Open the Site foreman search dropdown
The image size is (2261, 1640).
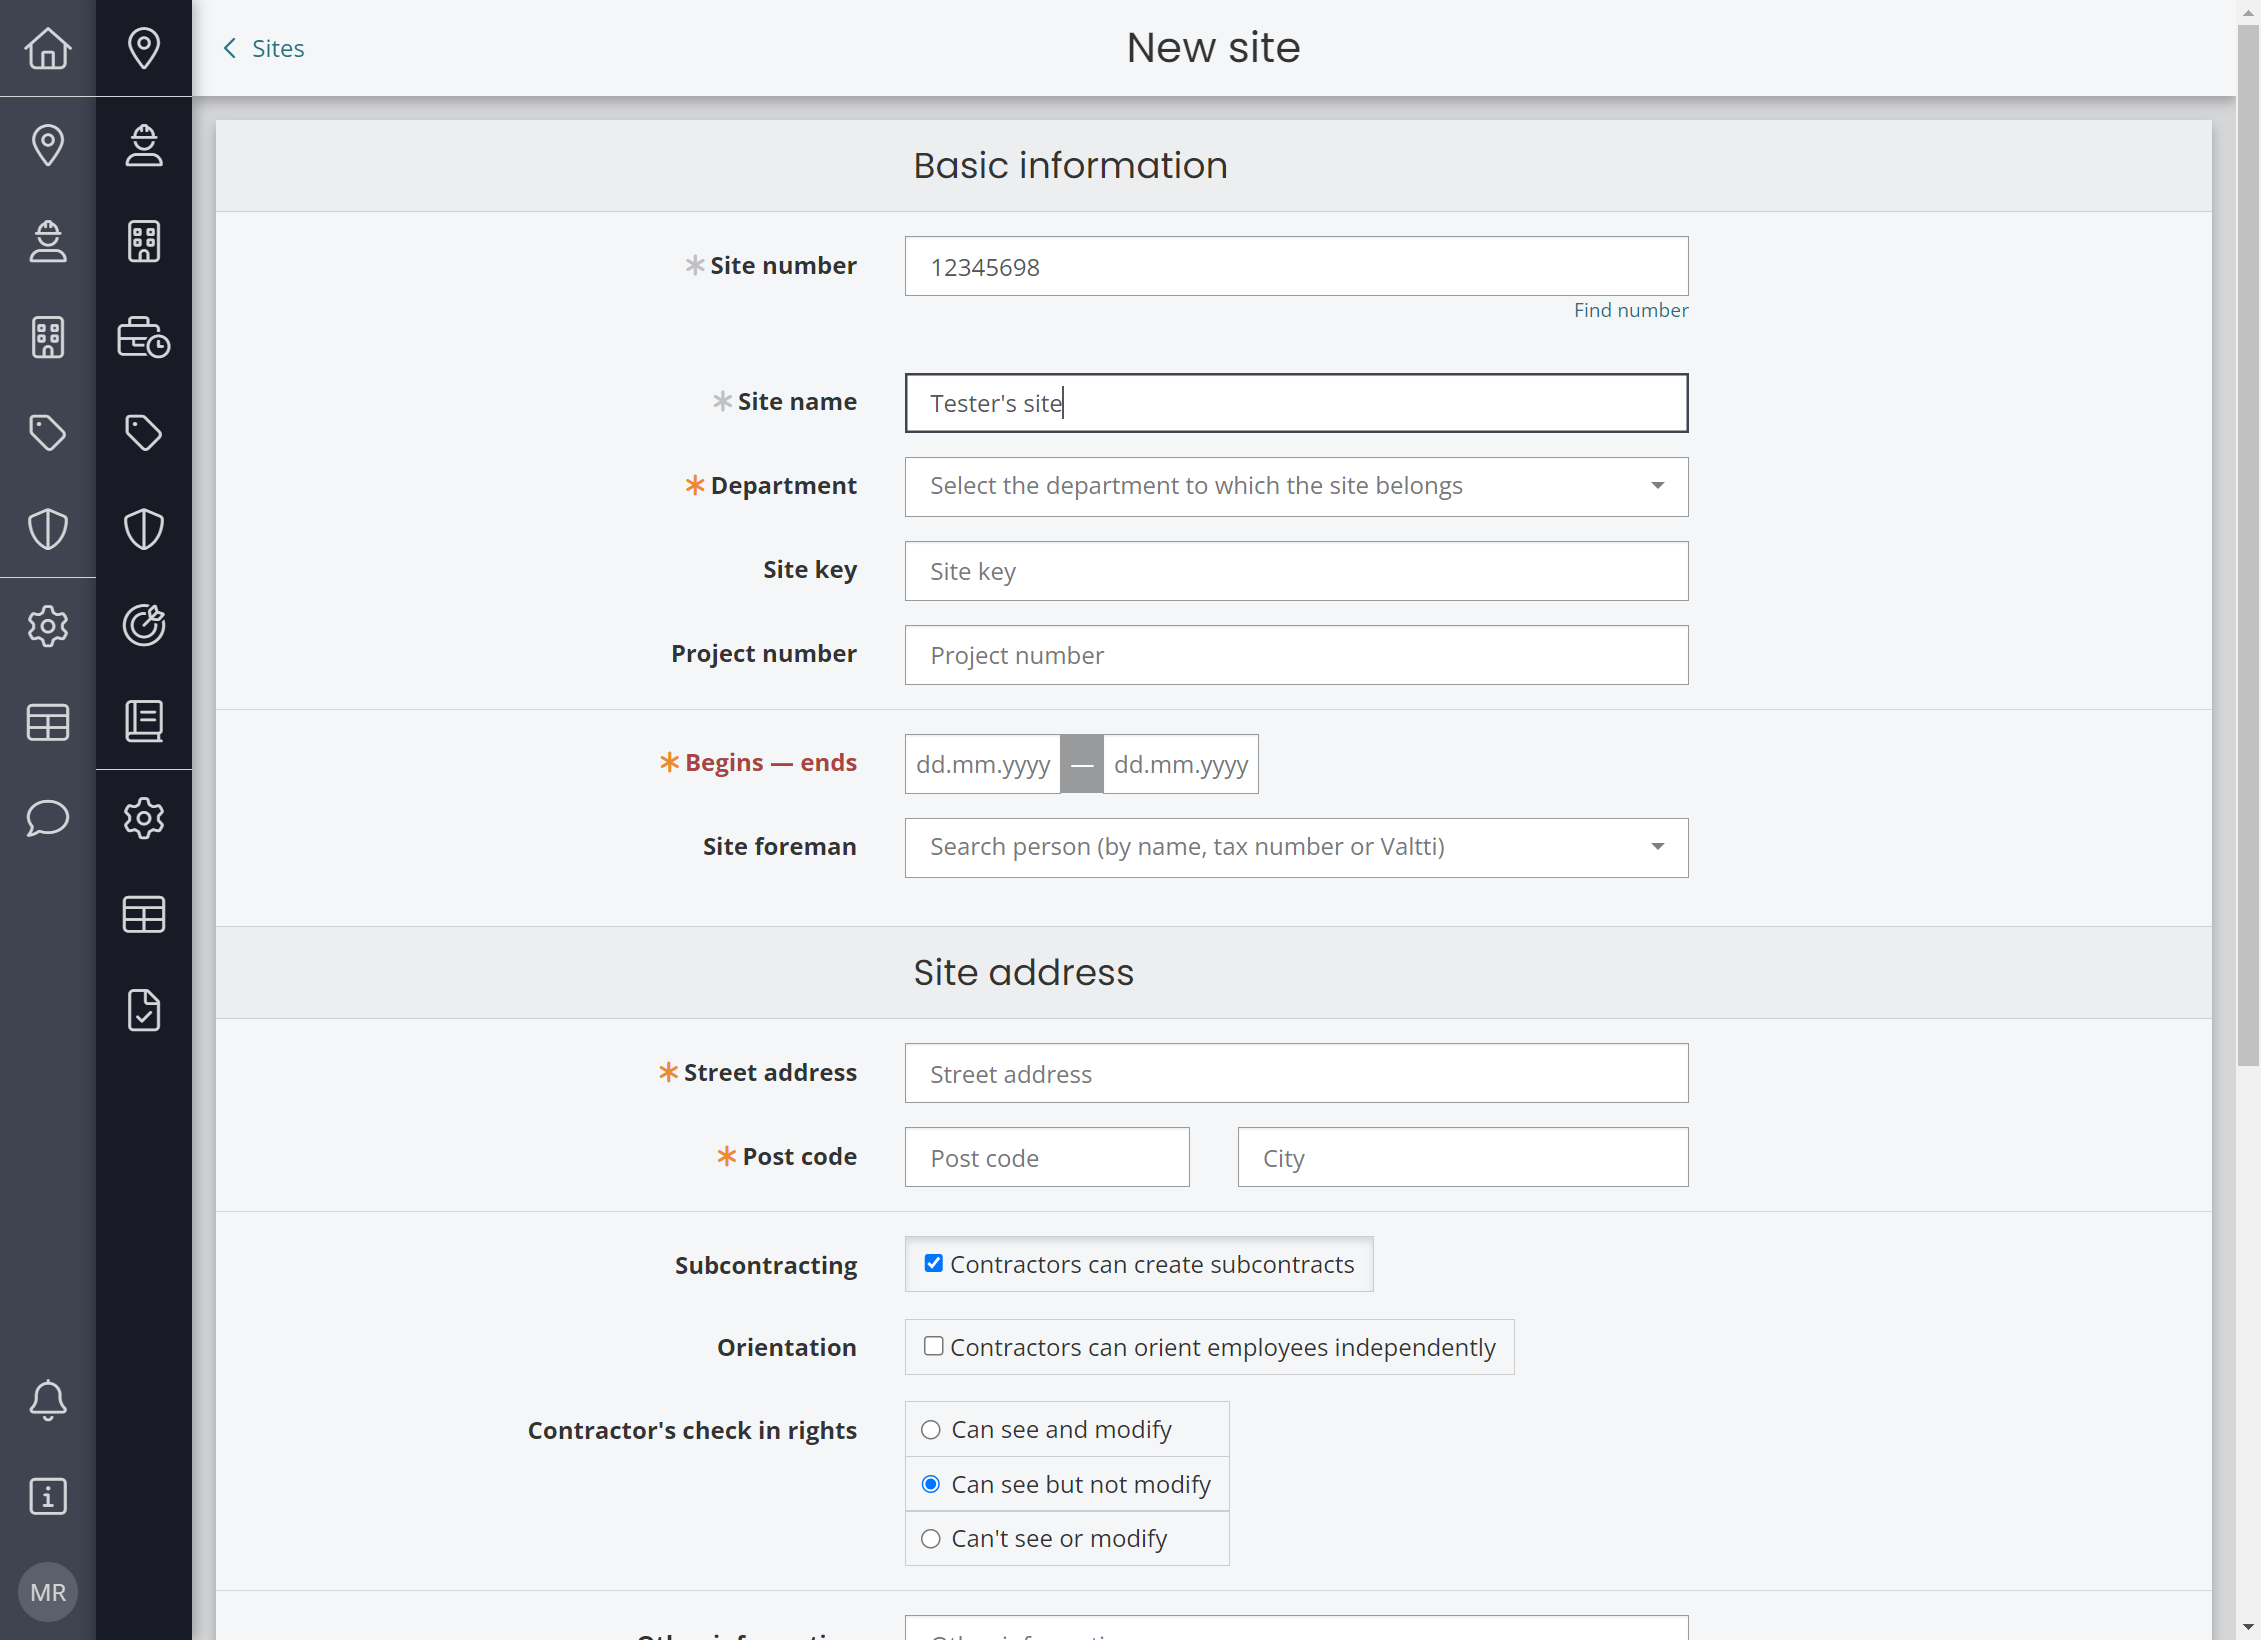point(1296,847)
